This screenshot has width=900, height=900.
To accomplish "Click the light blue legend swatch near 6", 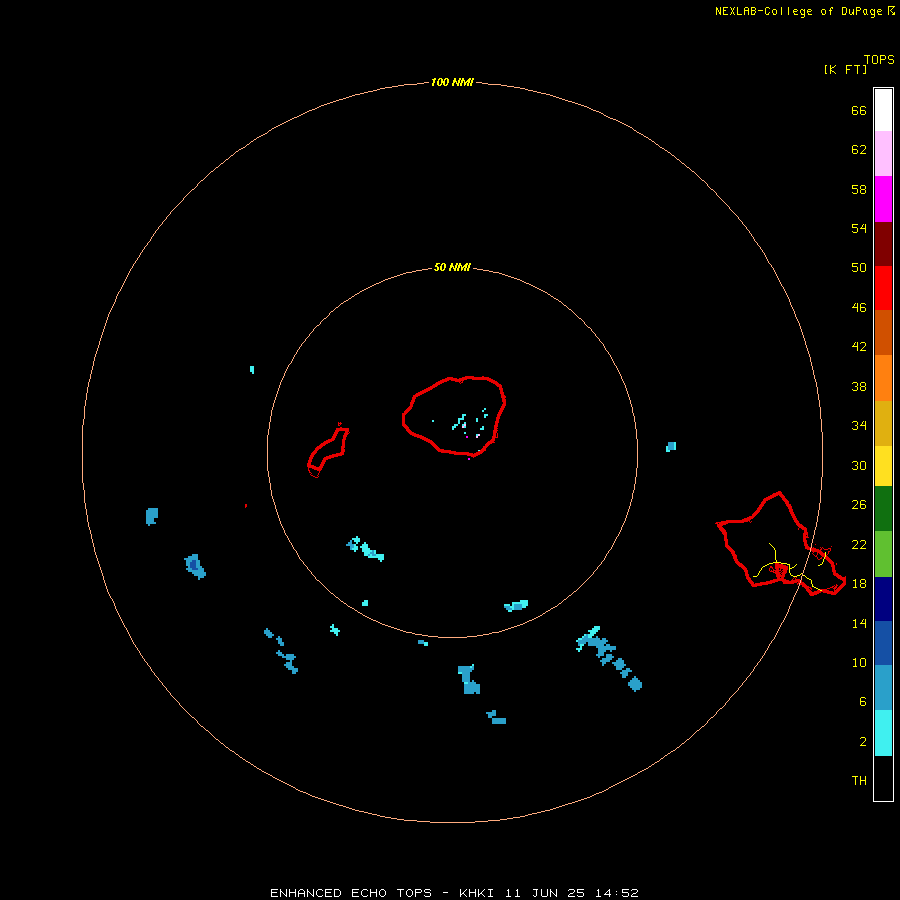I will (883, 688).
